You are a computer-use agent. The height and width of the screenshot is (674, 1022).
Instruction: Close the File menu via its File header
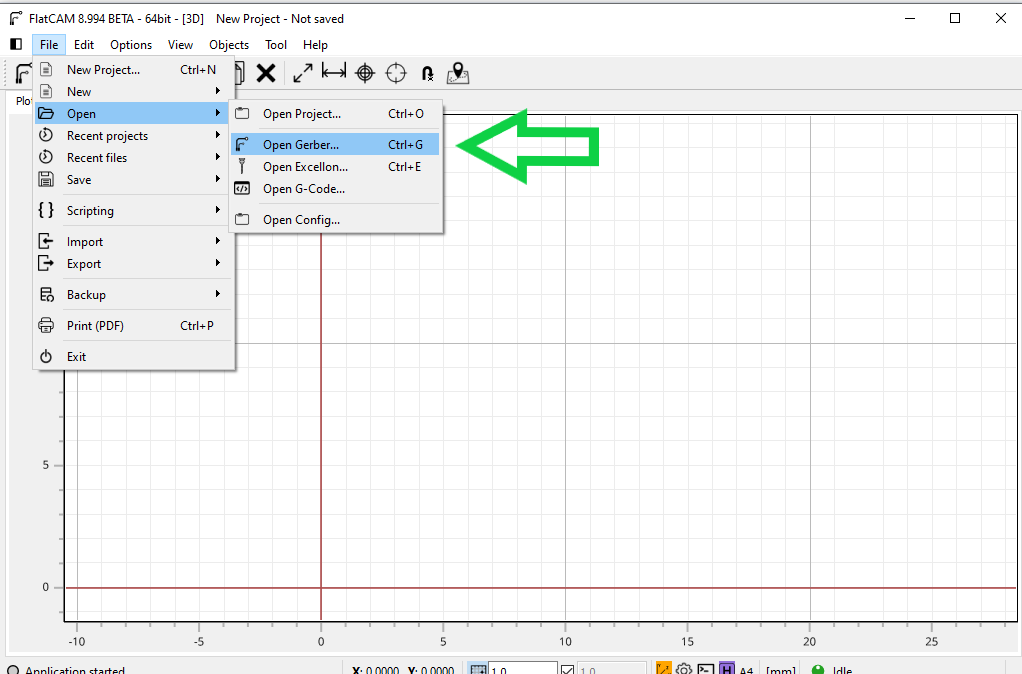(49, 44)
